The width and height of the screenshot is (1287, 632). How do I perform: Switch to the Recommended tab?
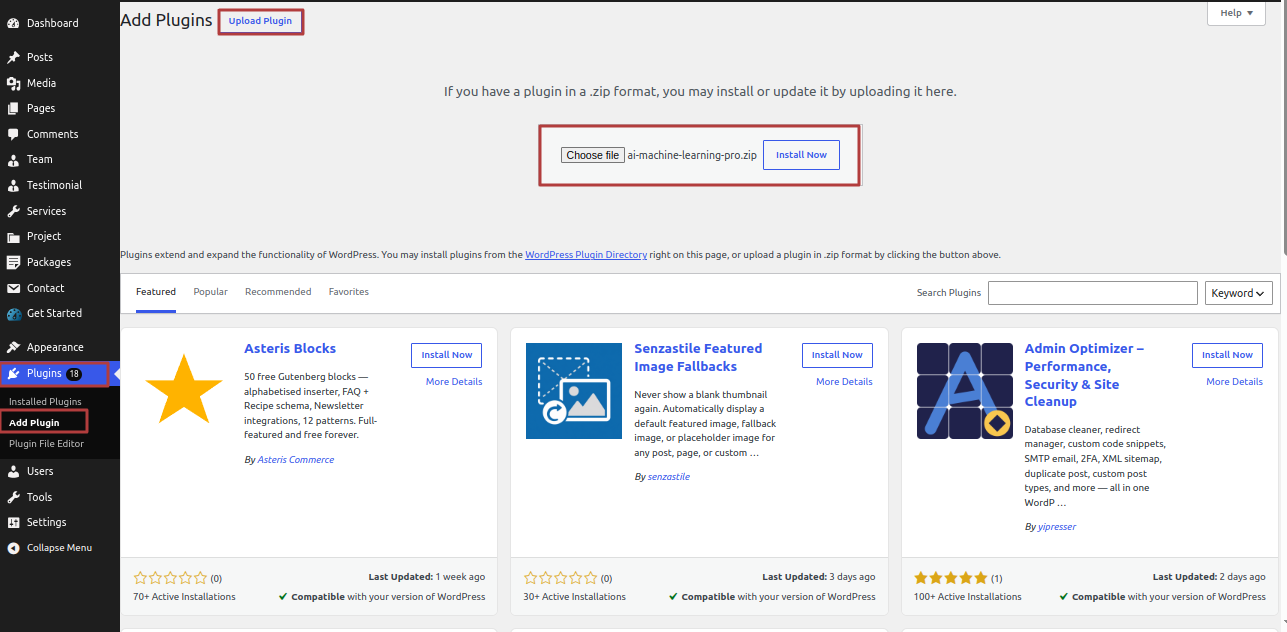(278, 292)
